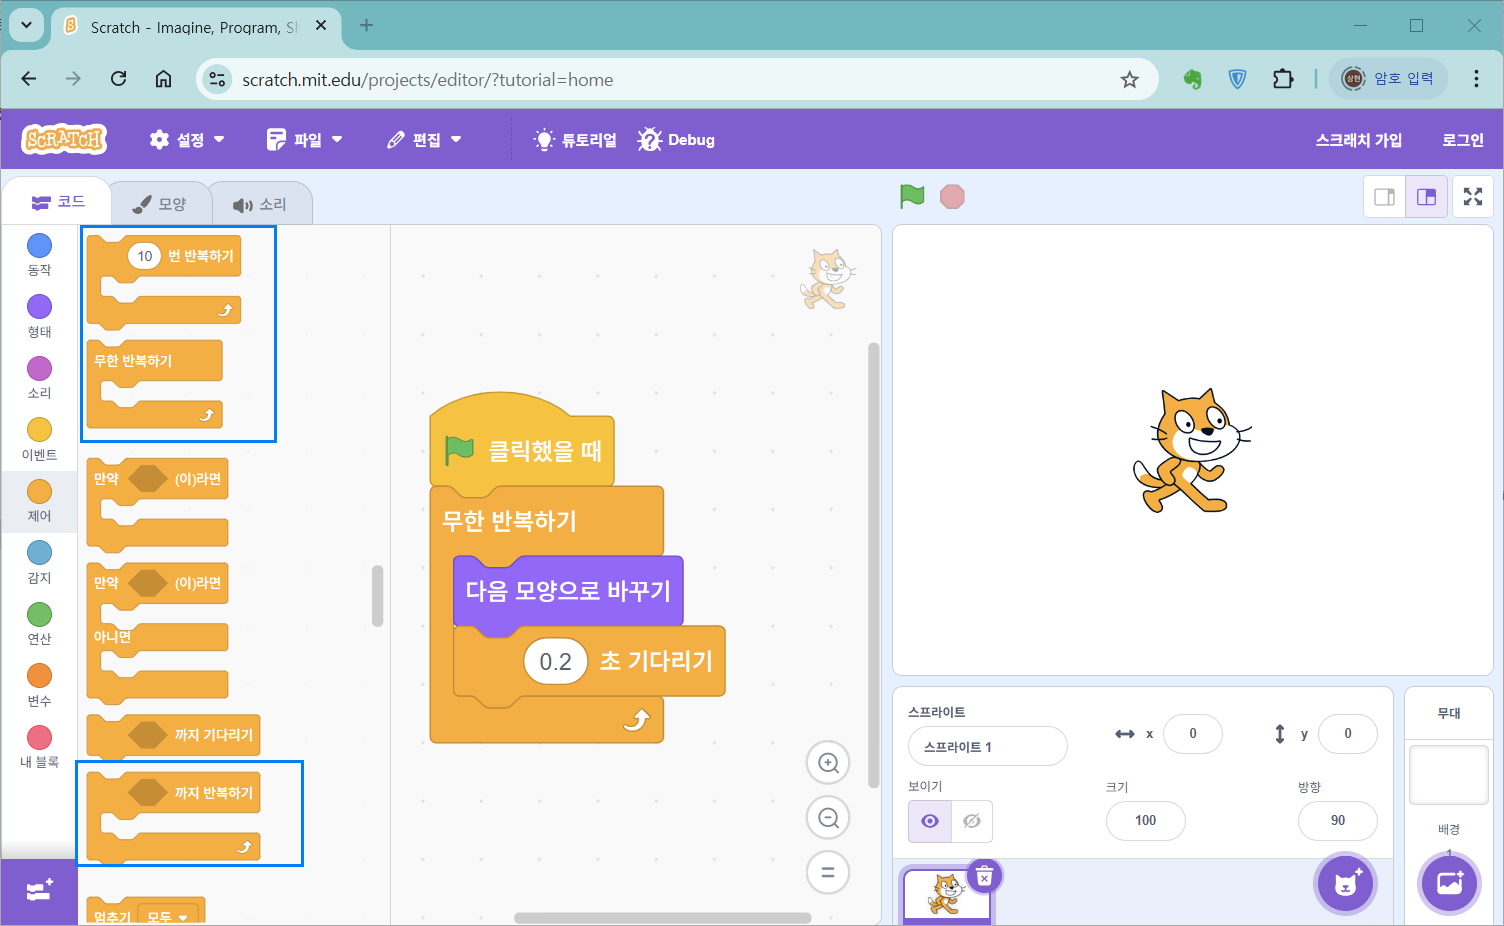Screen dimensions: 1504x926
Task: Switch to small stage layout
Action: pyautogui.click(x=1384, y=197)
